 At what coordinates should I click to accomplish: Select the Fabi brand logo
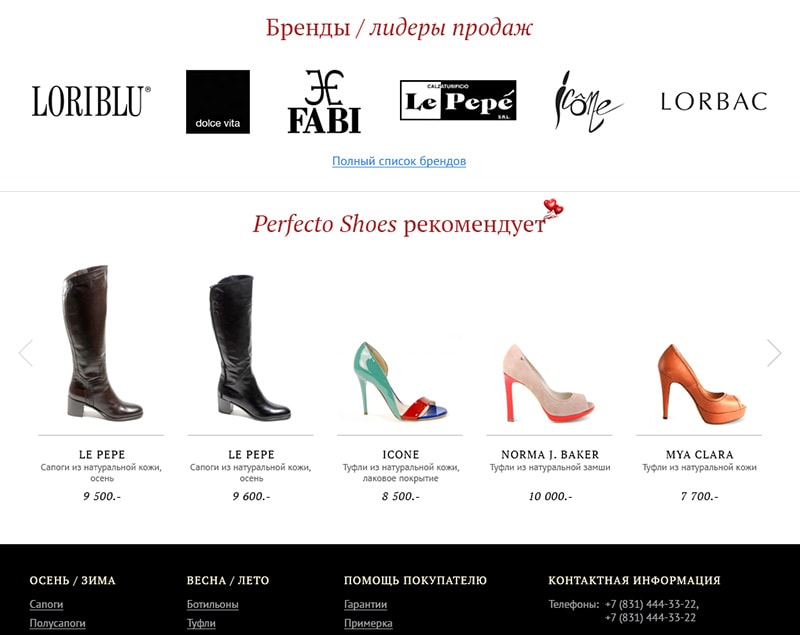point(324,102)
